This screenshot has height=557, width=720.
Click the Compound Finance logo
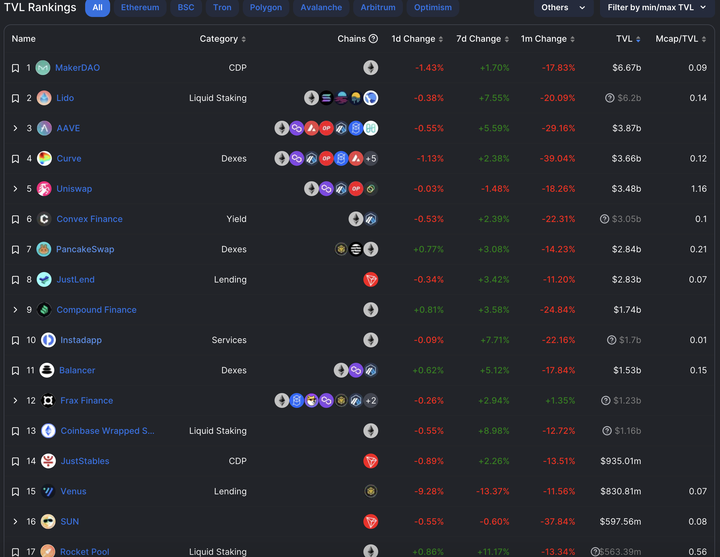[x=44, y=309]
